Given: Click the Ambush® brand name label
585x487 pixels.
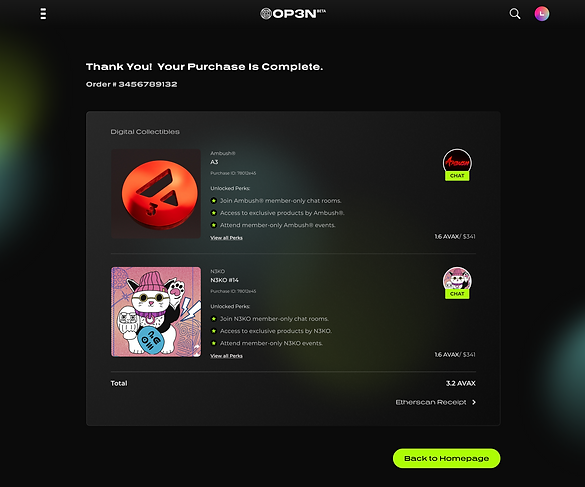Looking at the screenshot, I should coord(223,153).
